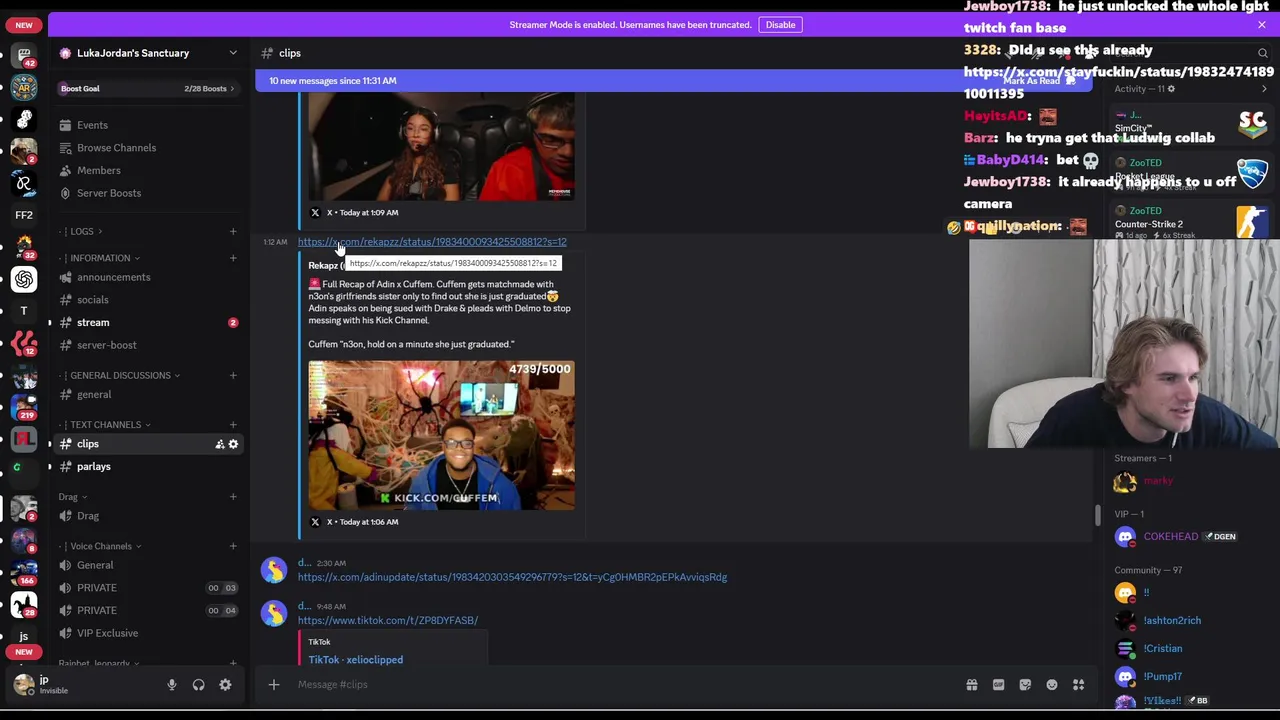Join the VIP Exclusive voice channel
The width and height of the screenshot is (1280, 720).
[148, 633]
